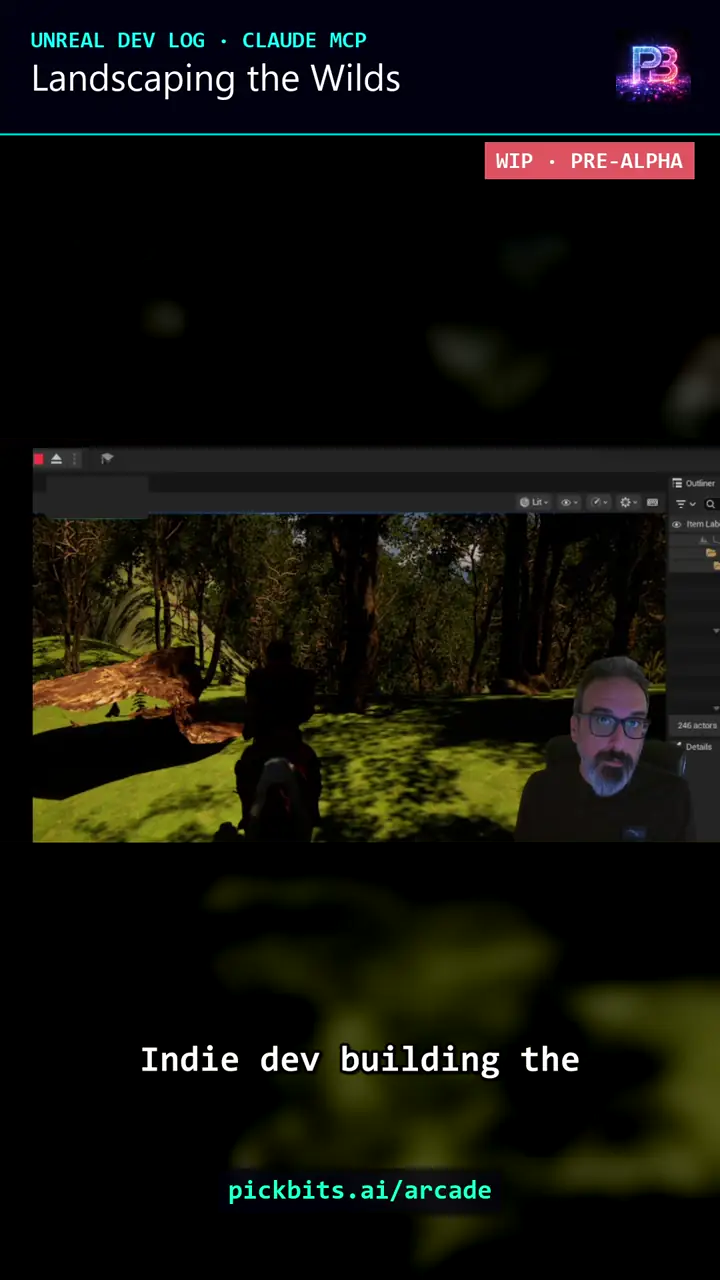
Task: Open the Lit view mode dropdown
Action: pos(534,502)
